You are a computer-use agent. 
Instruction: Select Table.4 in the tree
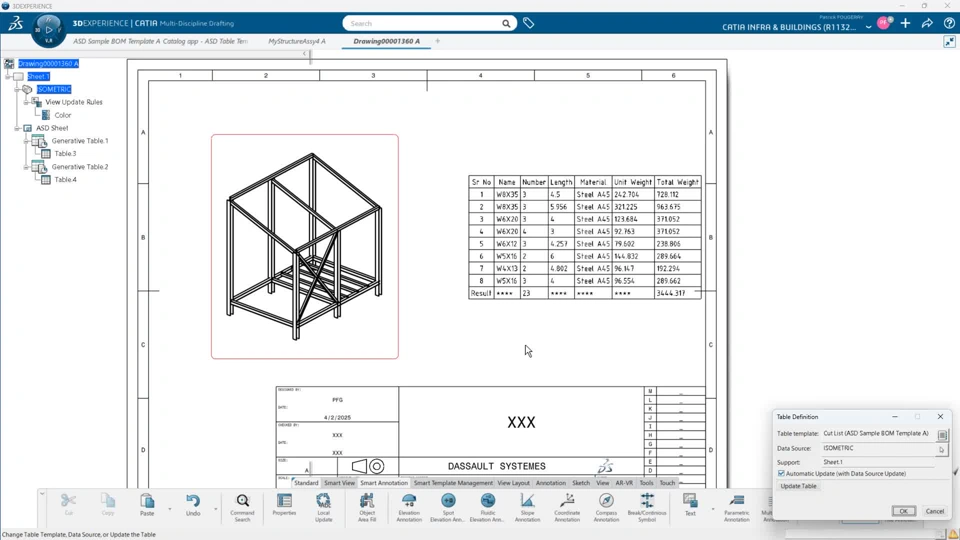[66, 179]
